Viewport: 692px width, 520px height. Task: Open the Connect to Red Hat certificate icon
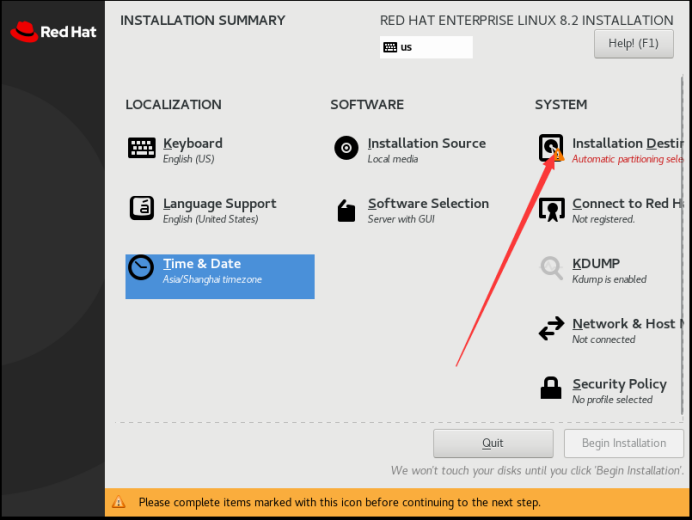coord(552,209)
